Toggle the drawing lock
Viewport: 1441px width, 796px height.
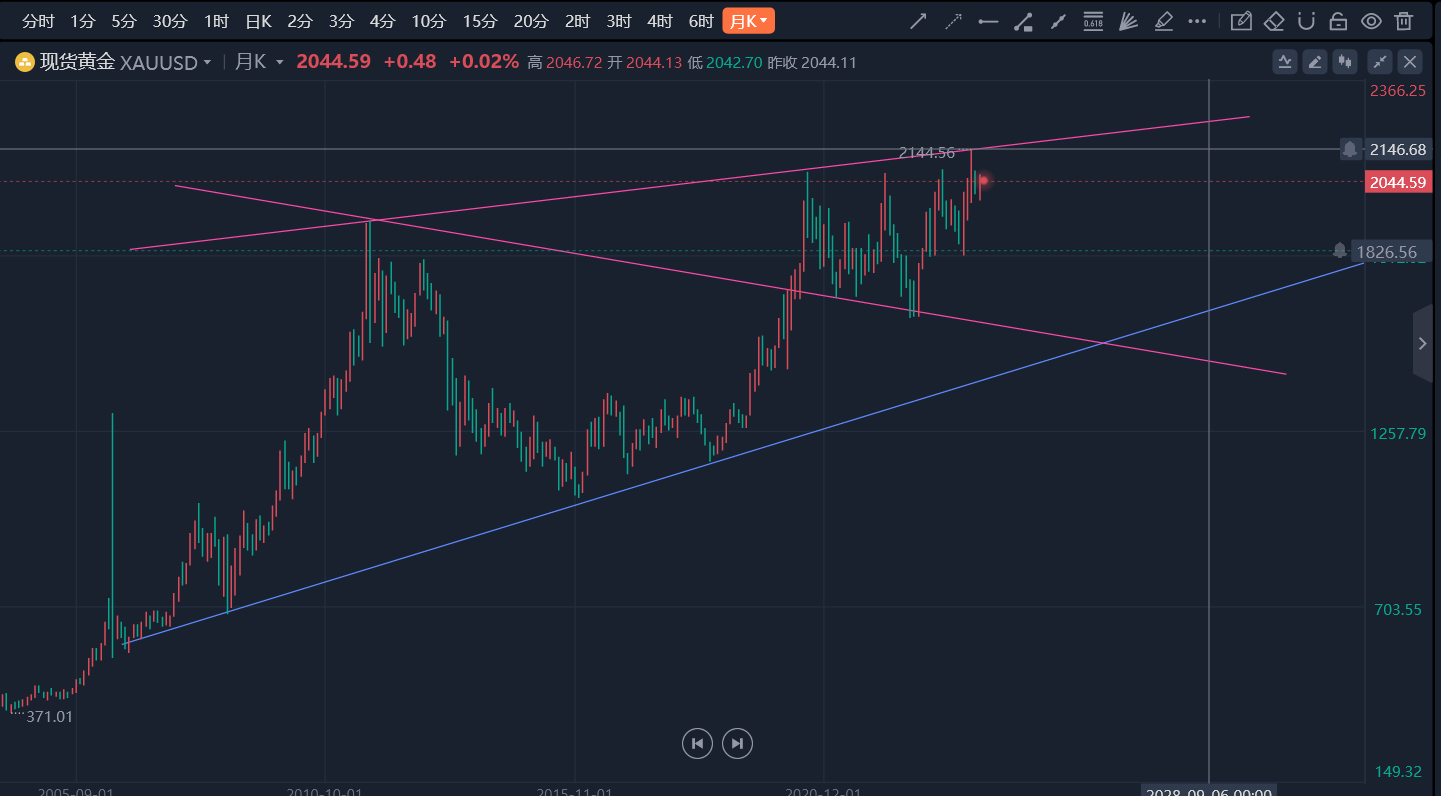[1338, 21]
